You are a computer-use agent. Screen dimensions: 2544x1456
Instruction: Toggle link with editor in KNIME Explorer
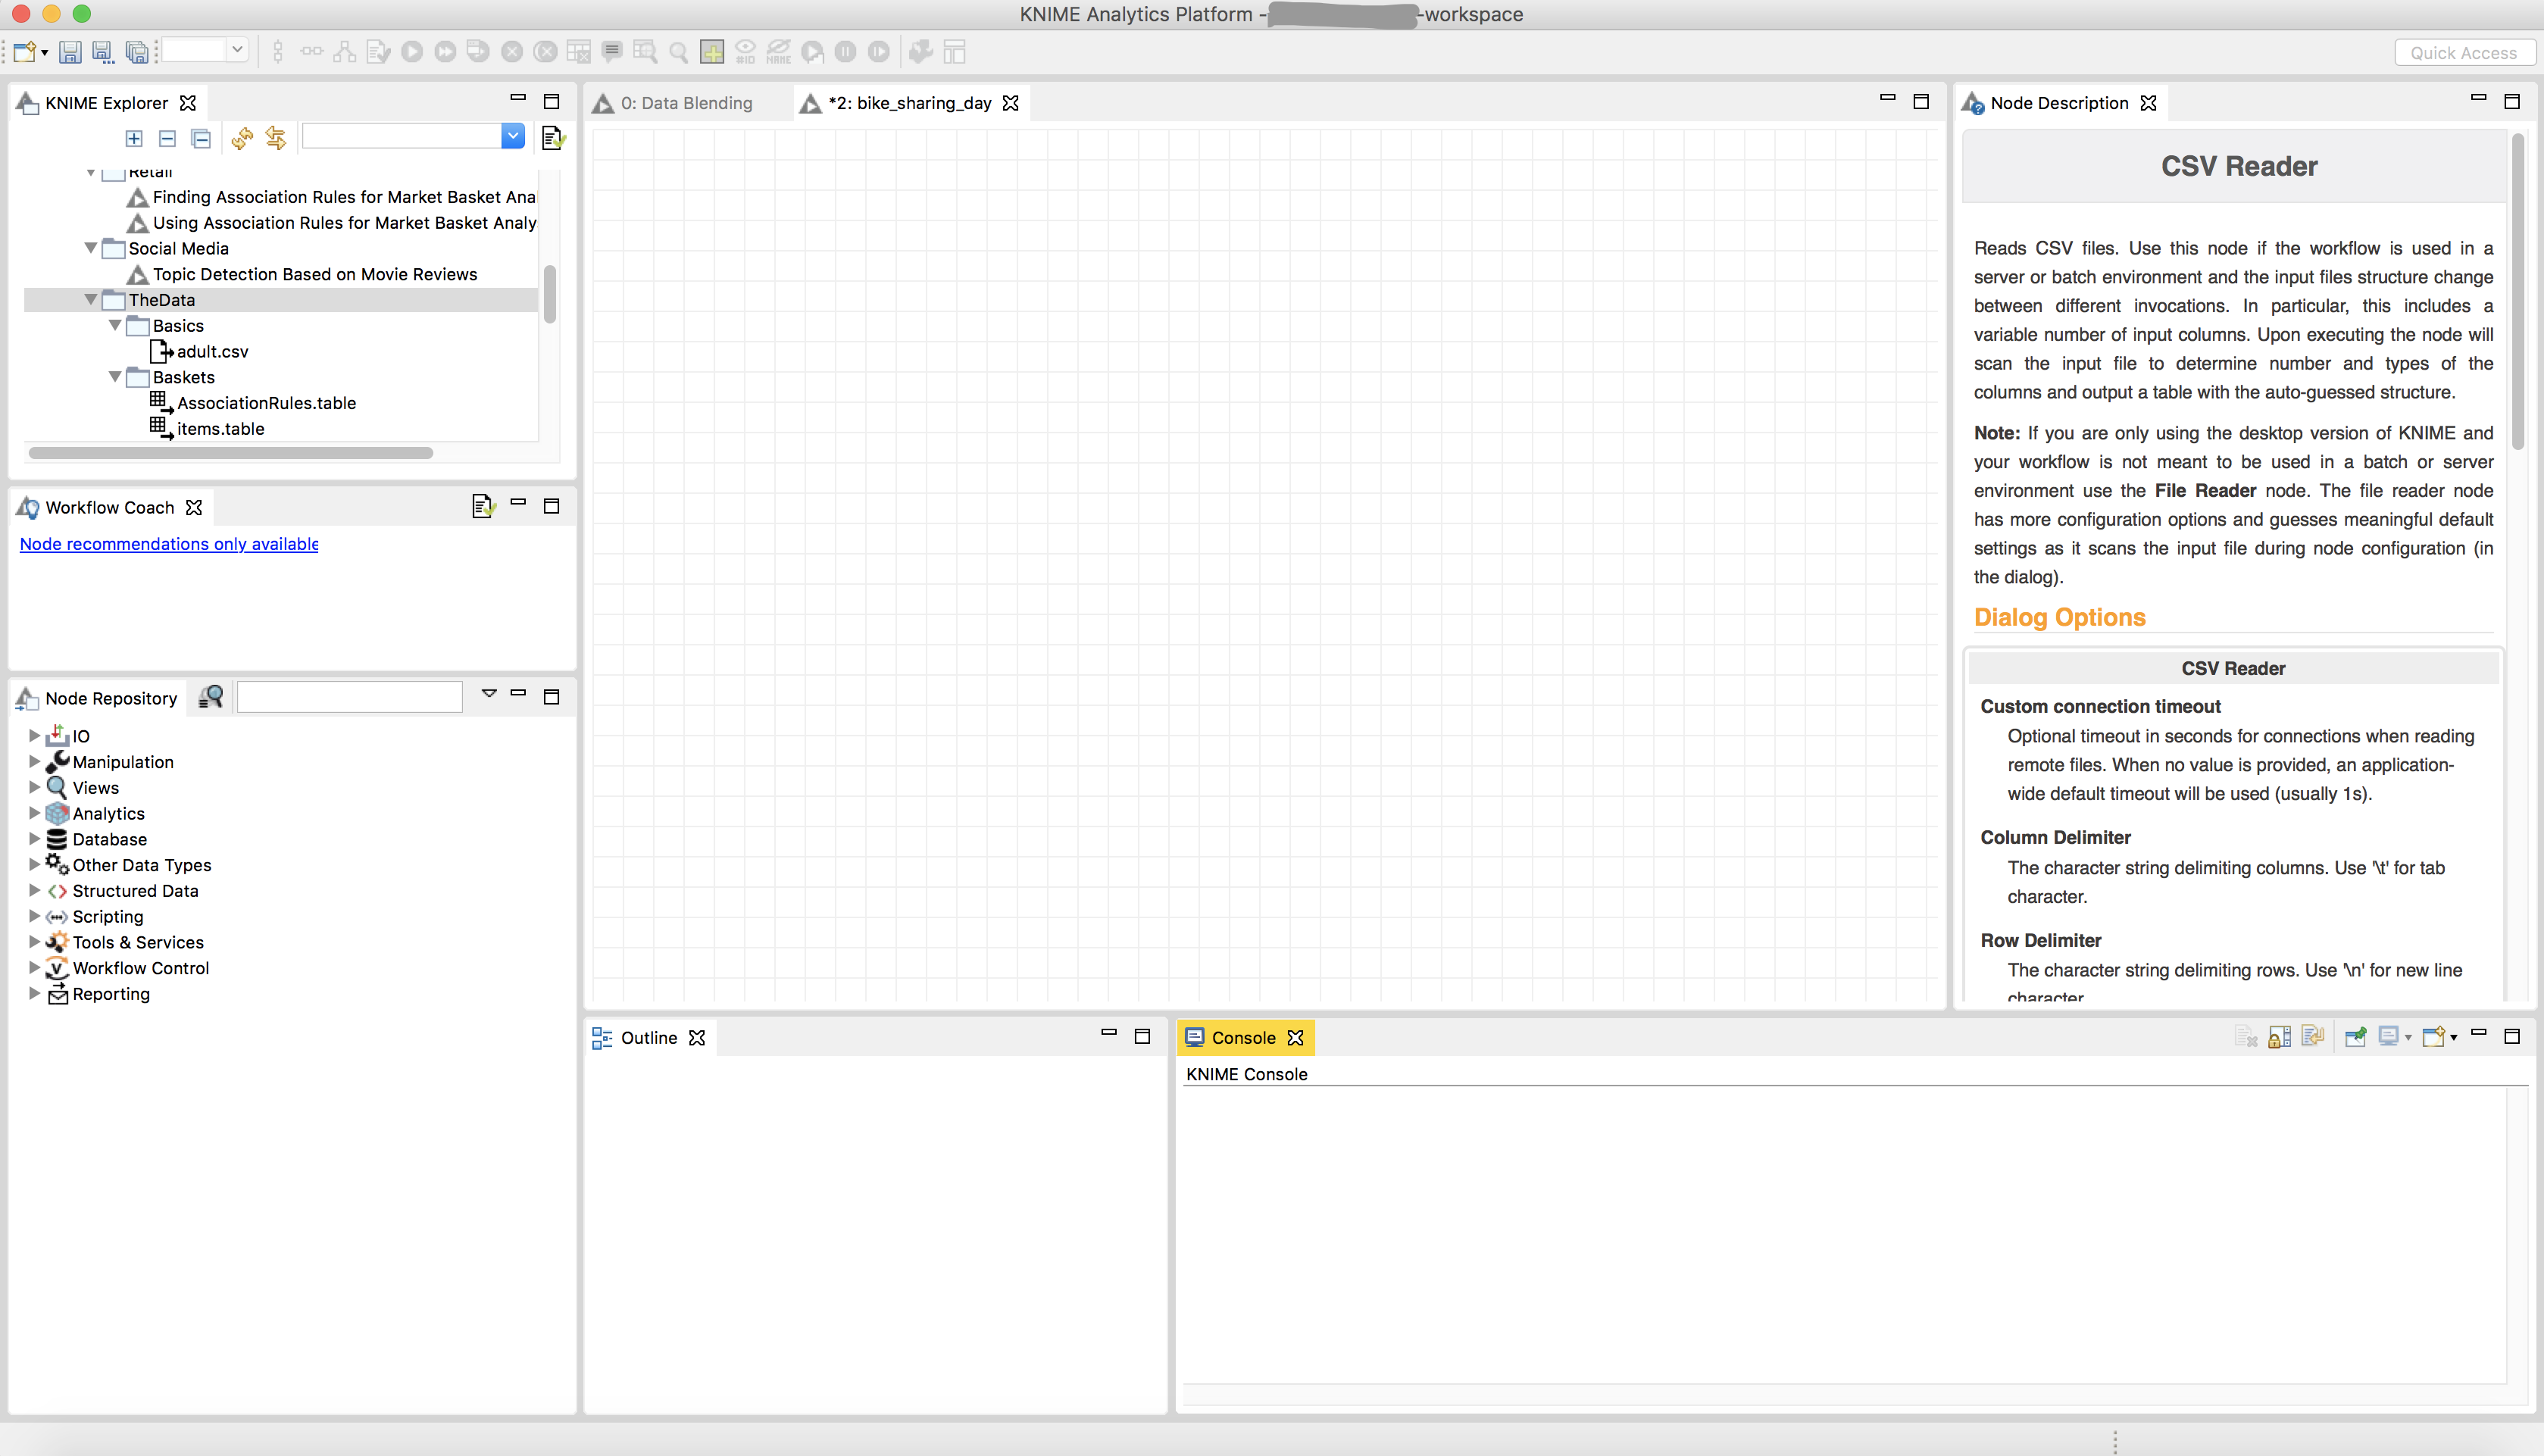pyautogui.click(x=276, y=138)
